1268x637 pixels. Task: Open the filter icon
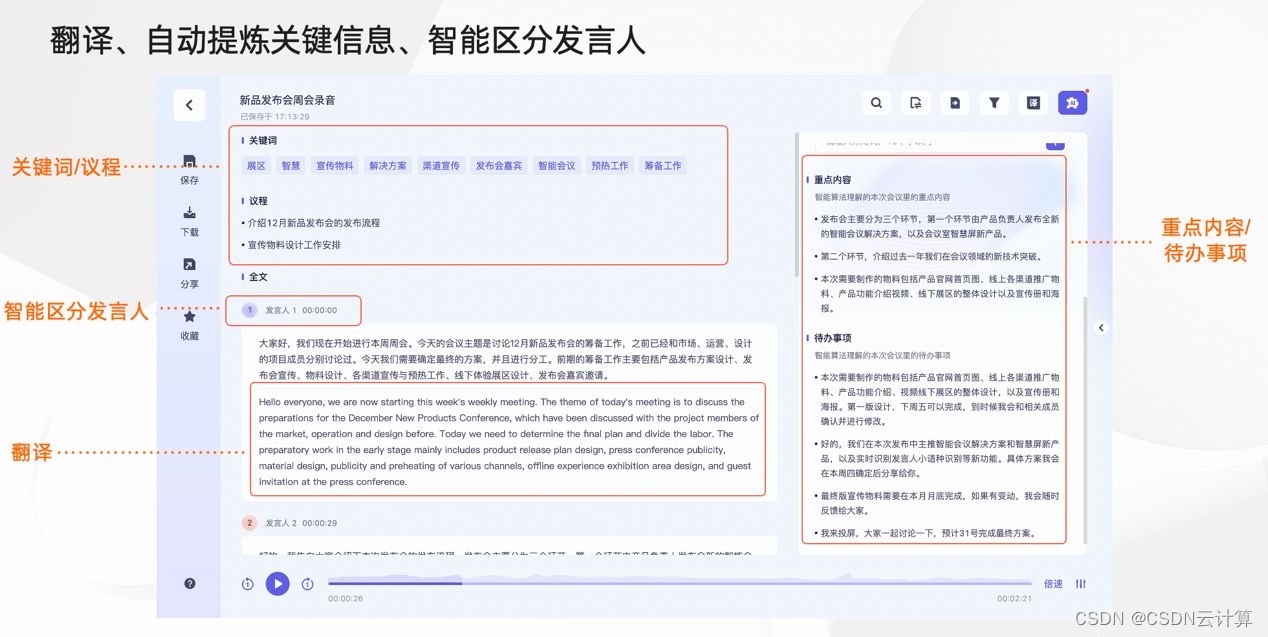point(993,102)
